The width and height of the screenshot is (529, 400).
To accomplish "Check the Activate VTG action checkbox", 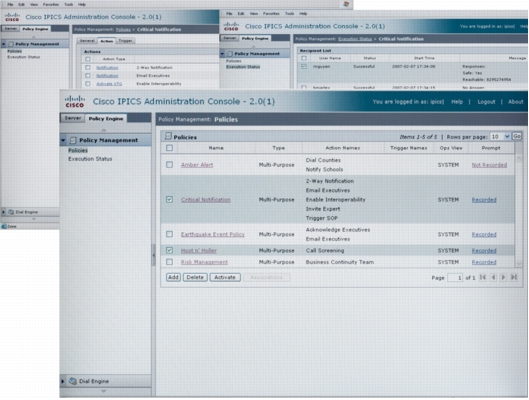I will [88, 83].
